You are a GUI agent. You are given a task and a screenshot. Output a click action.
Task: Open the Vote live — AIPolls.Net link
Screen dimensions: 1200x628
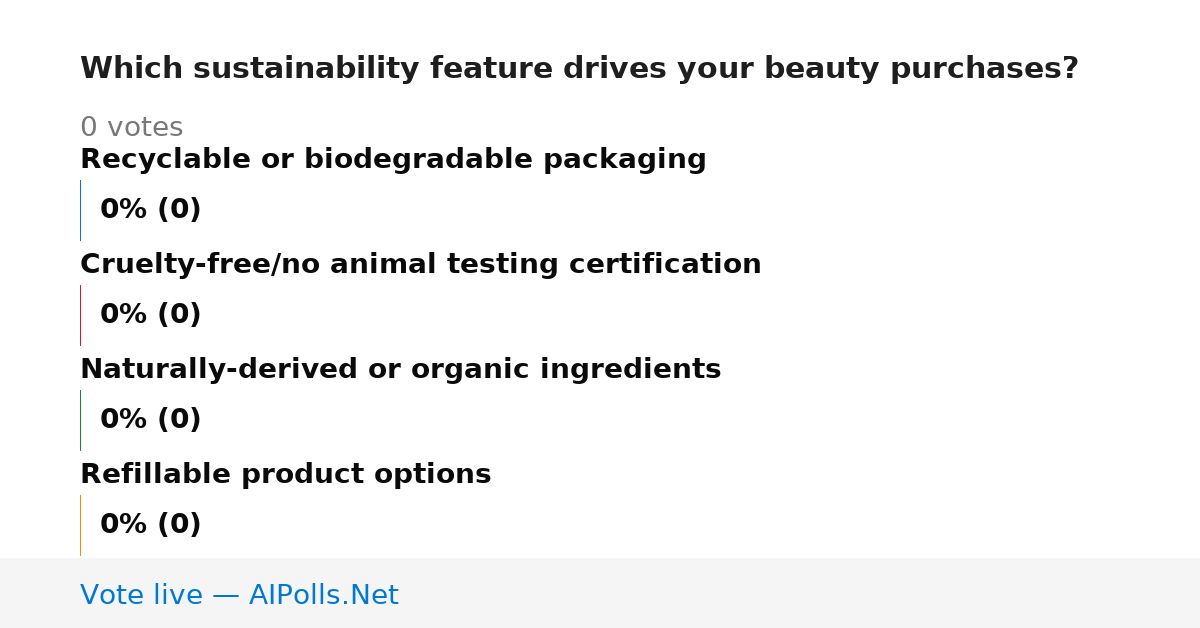pyautogui.click(x=239, y=595)
